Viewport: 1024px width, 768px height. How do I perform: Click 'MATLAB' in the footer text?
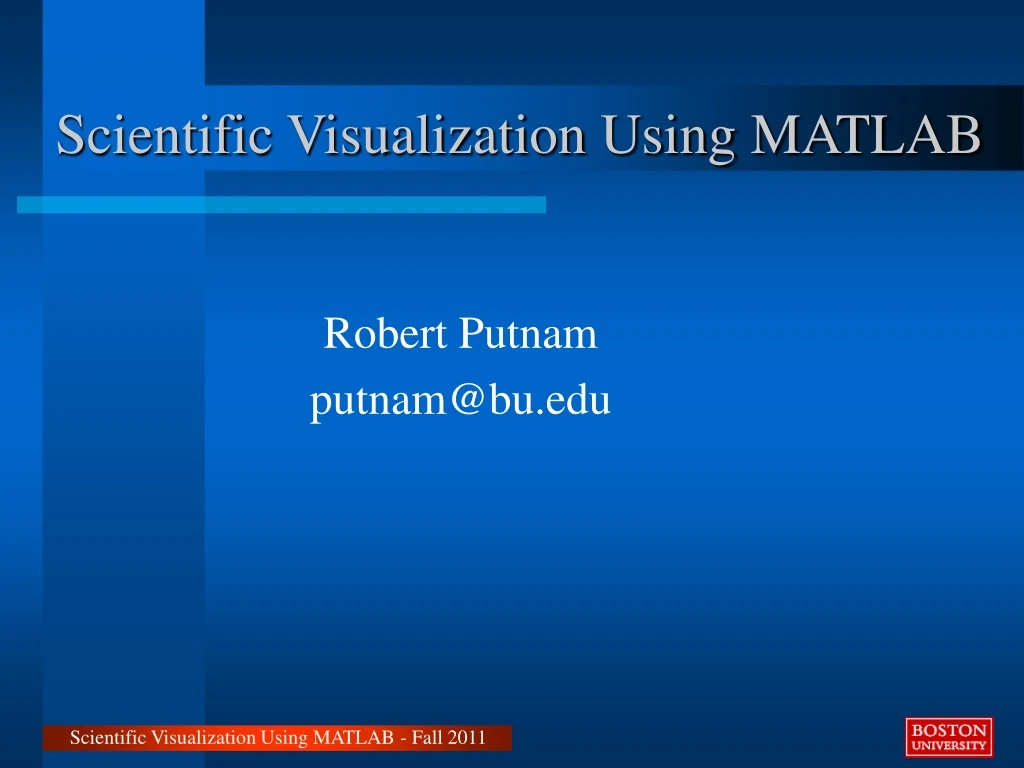(353, 739)
